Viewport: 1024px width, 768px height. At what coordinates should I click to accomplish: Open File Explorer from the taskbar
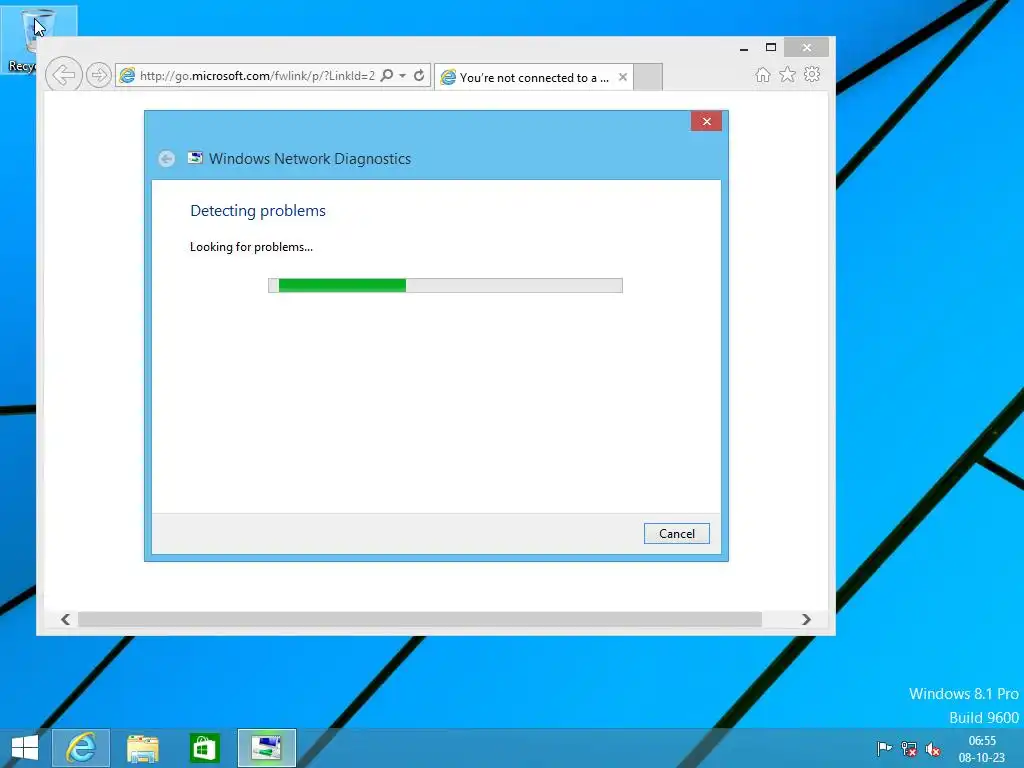[x=142, y=748]
